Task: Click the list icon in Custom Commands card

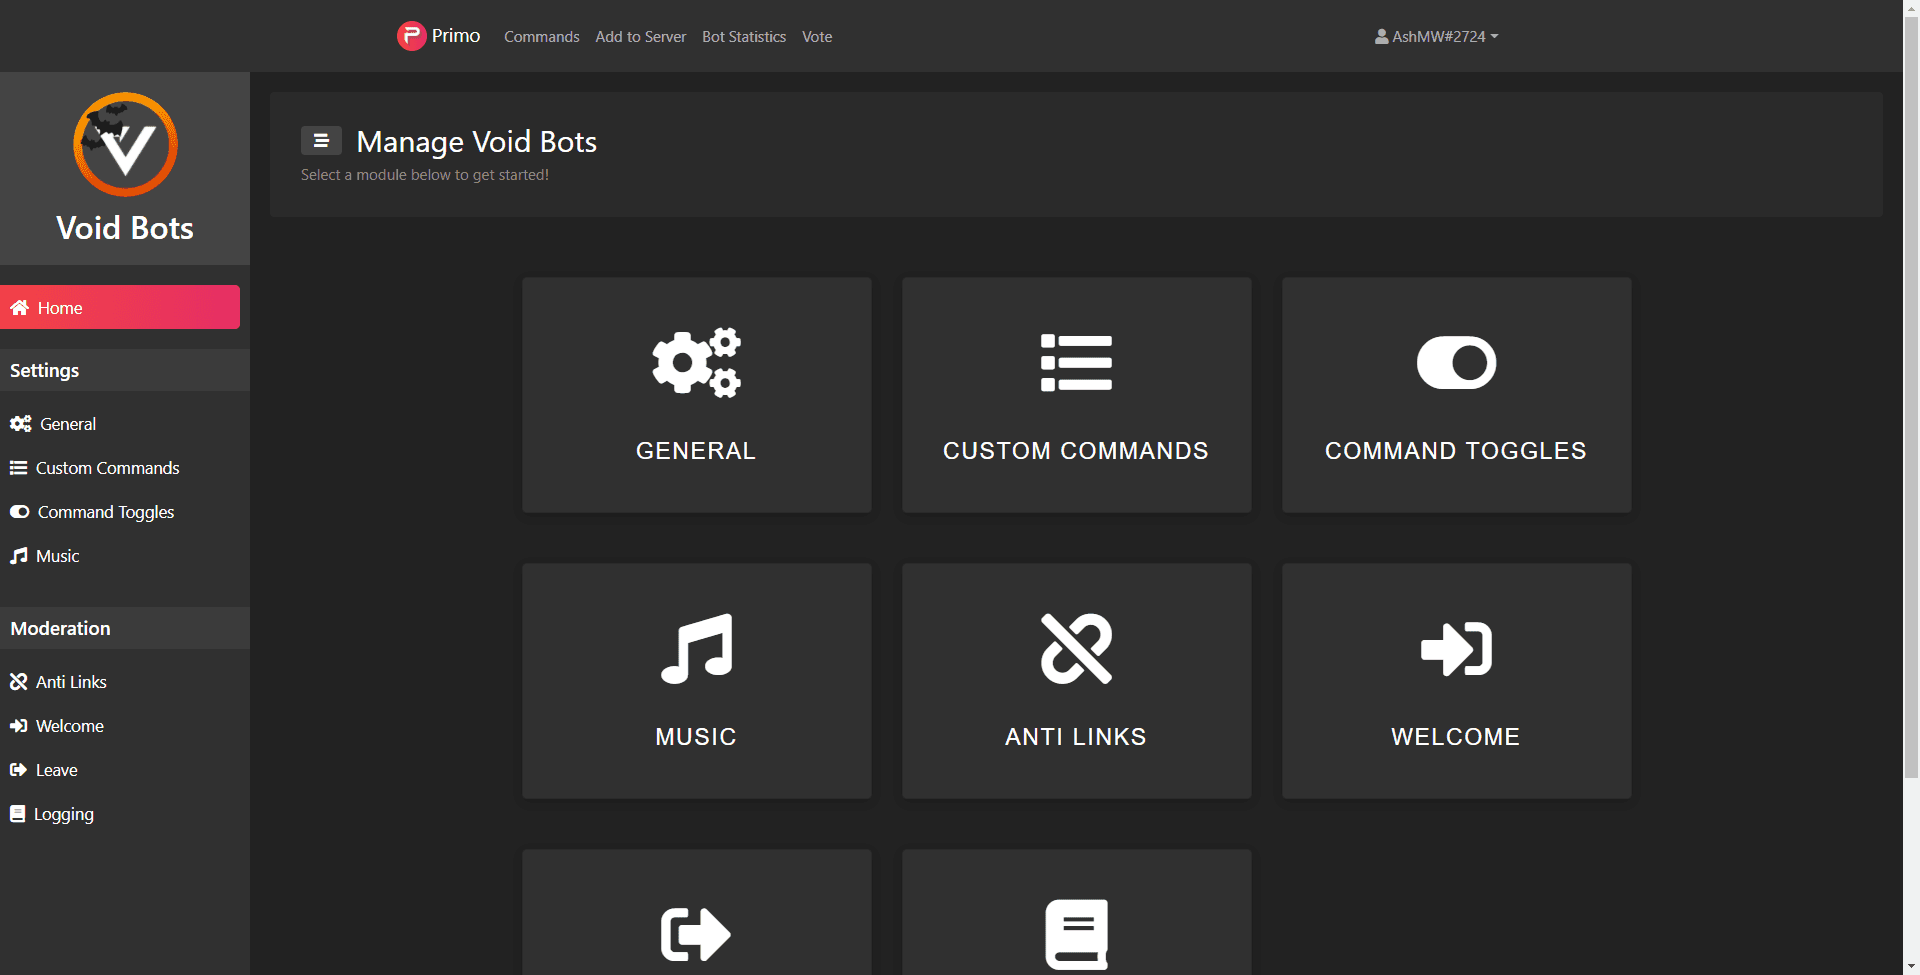Action: point(1076,362)
